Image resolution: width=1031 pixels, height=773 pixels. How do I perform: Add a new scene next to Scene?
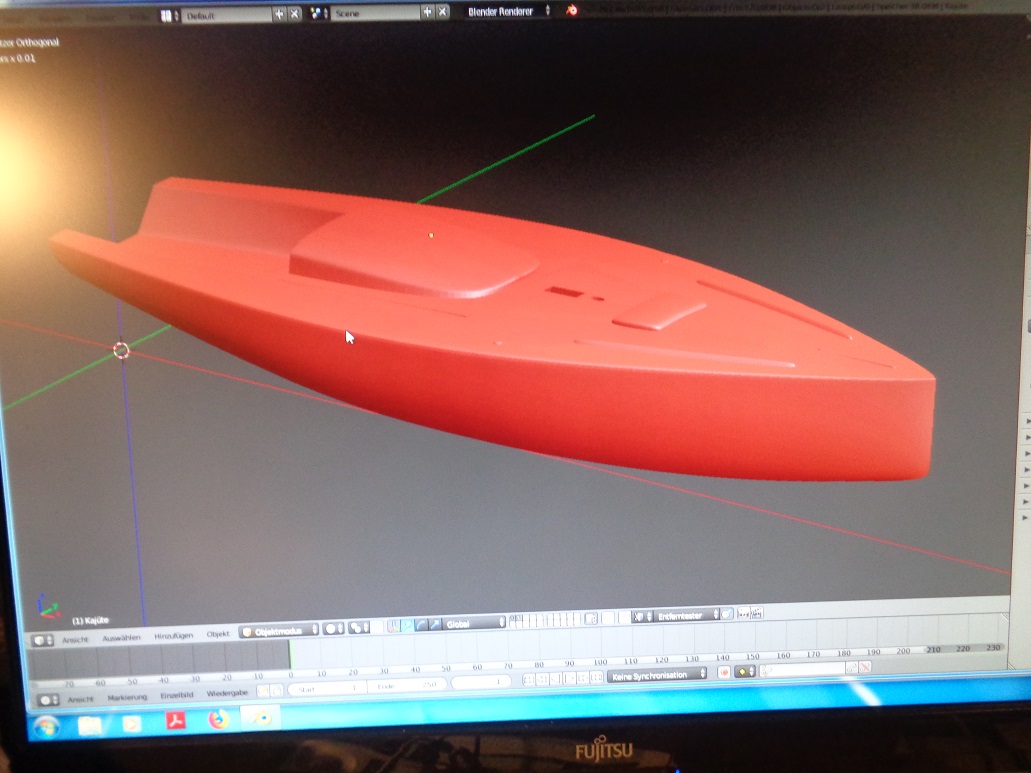click(x=427, y=12)
